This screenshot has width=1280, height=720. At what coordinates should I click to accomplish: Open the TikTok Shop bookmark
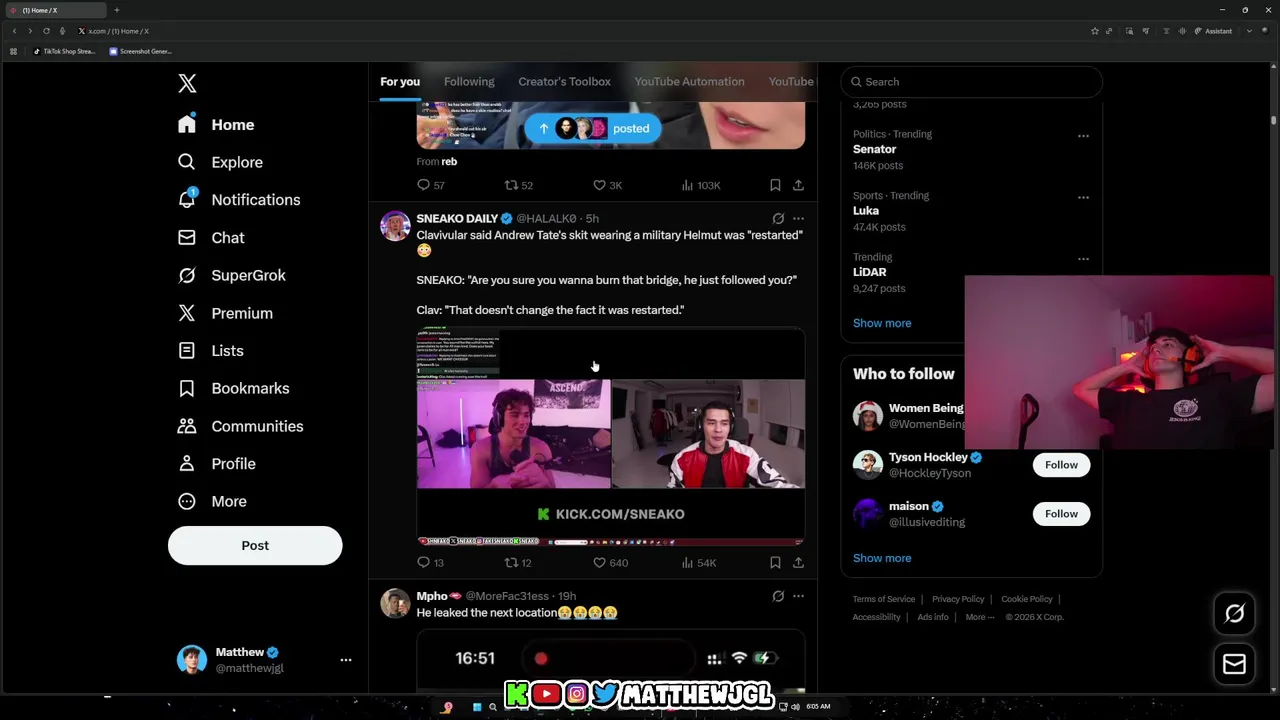point(64,51)
